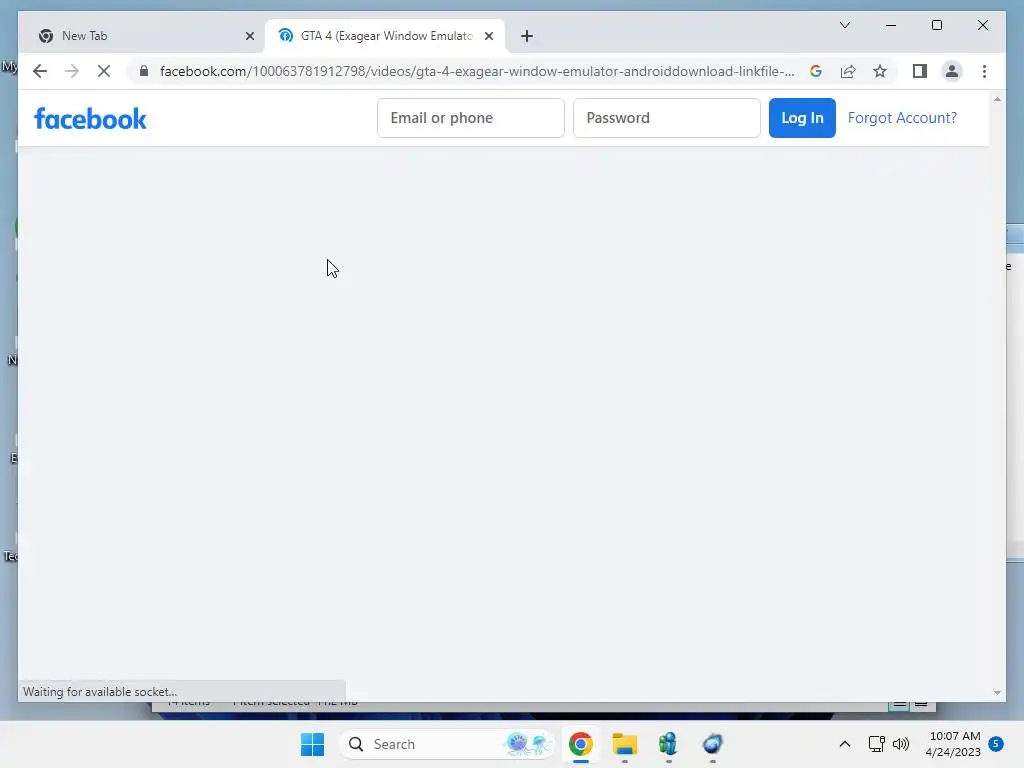This screenshot has width=1024, height=768.
Task: Close the New Tab tab
Action: 249,36
